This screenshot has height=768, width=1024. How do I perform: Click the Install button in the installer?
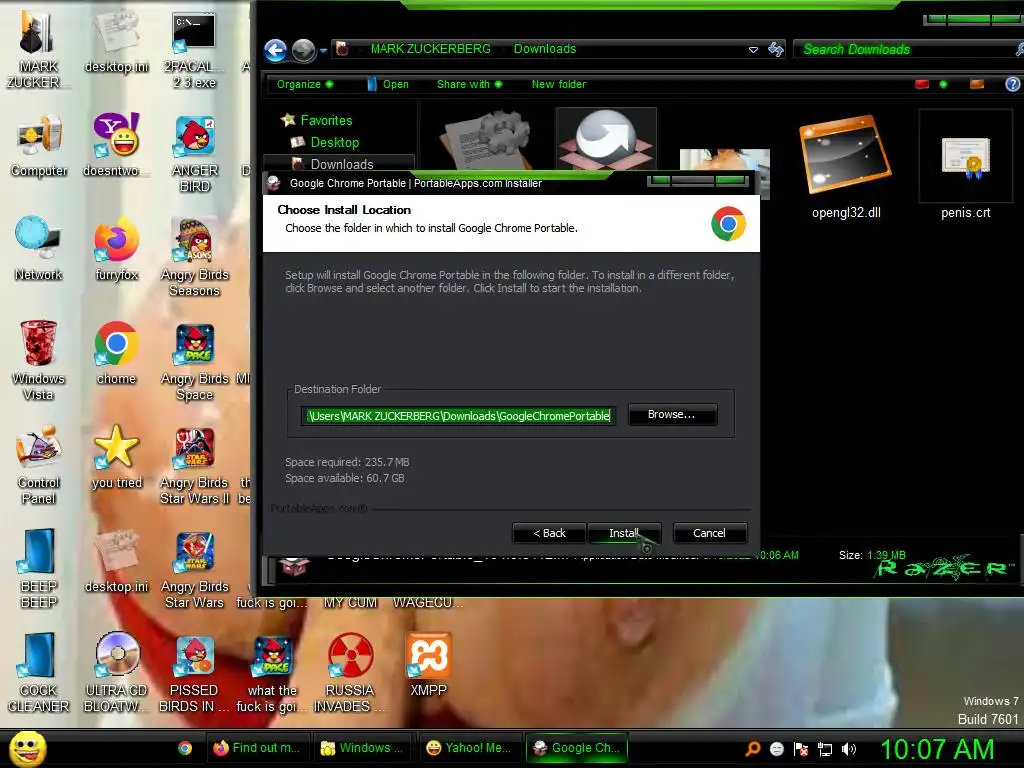[624, 533]
